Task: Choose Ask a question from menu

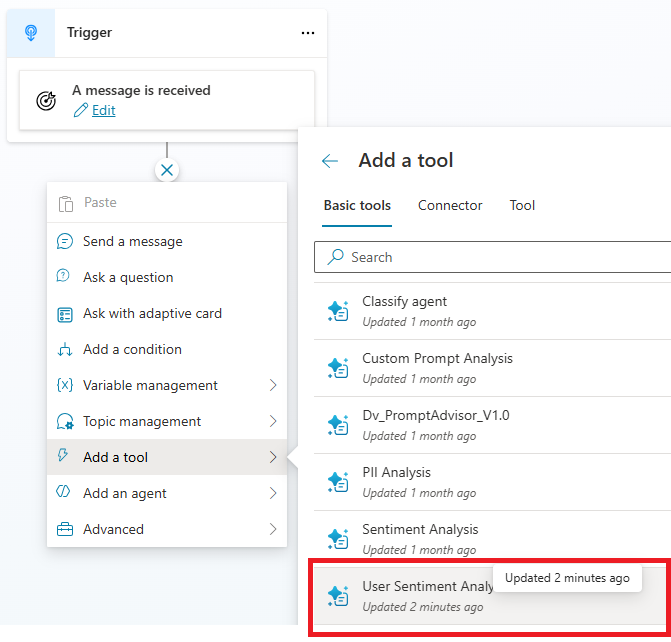Action: point(128,277)
